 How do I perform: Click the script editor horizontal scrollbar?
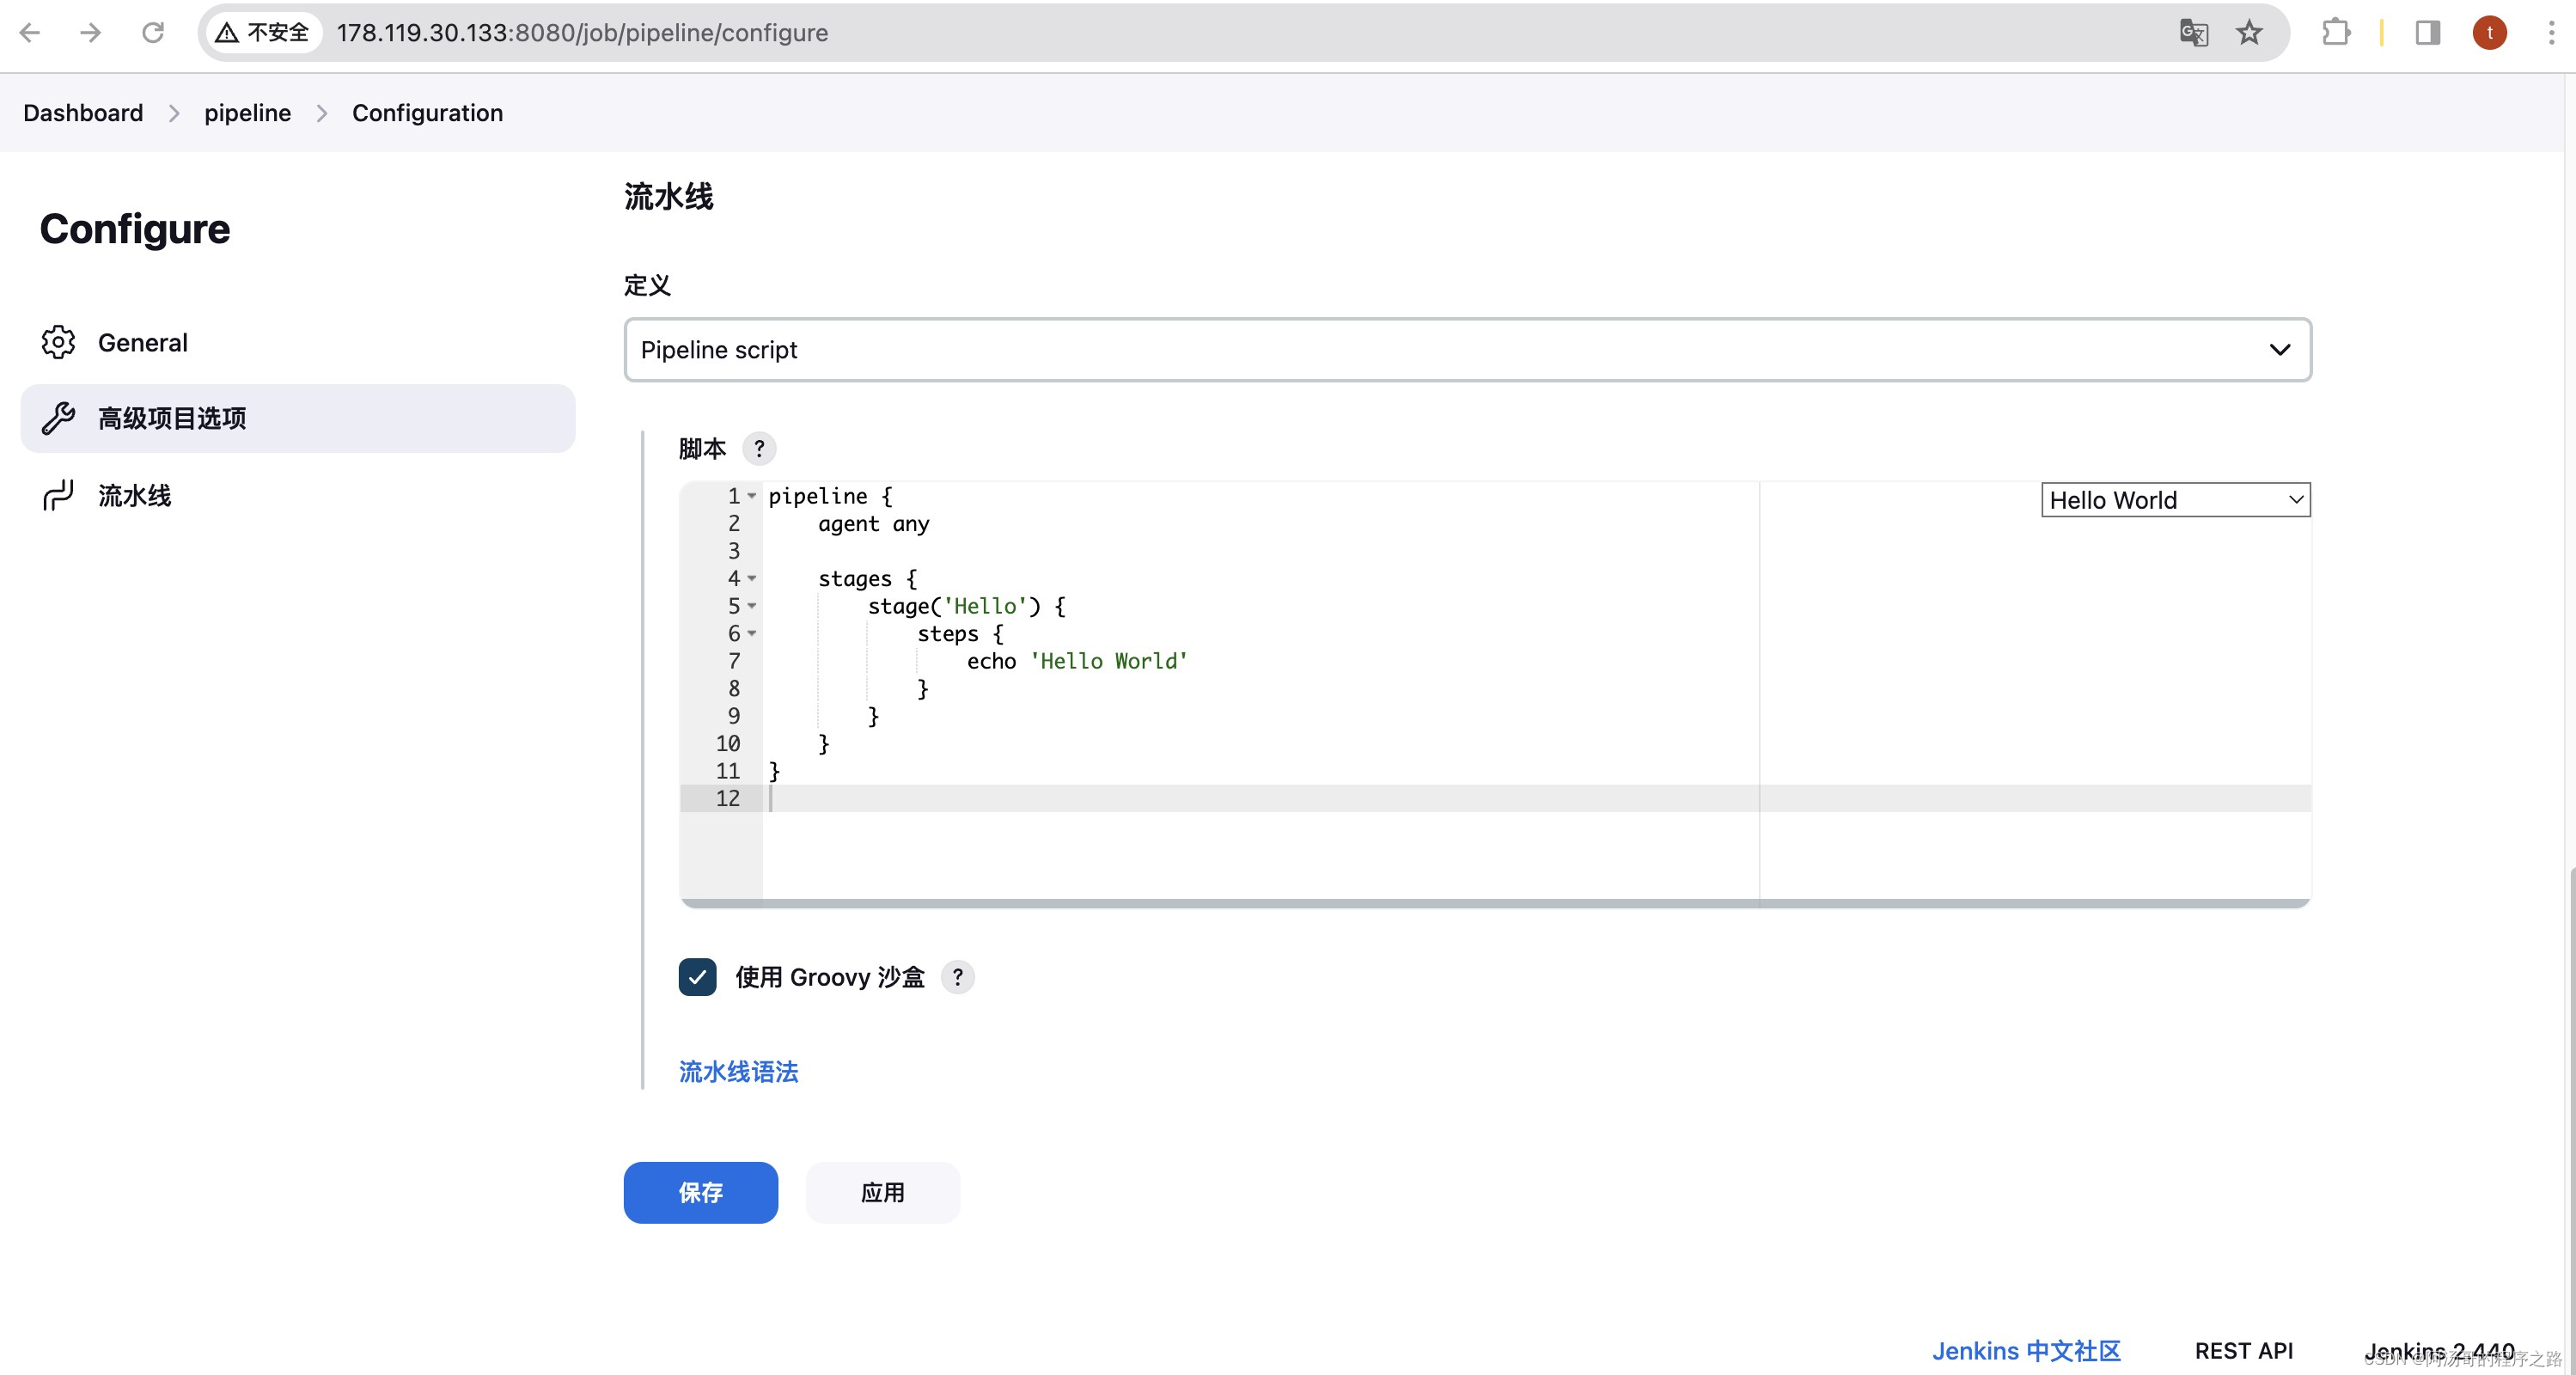pyautogui.click(x=1495, y=903)
